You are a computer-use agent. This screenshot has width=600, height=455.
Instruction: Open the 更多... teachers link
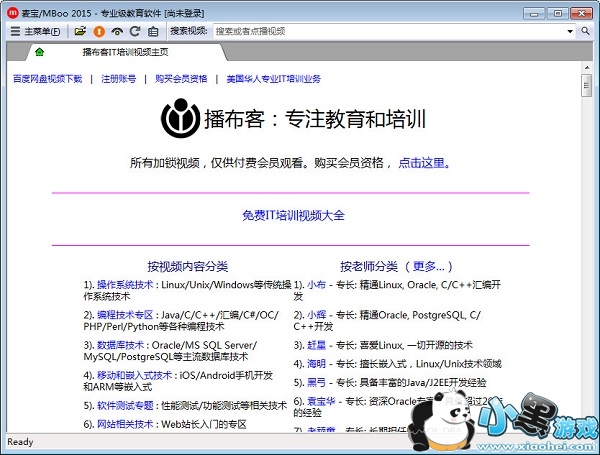429,266
